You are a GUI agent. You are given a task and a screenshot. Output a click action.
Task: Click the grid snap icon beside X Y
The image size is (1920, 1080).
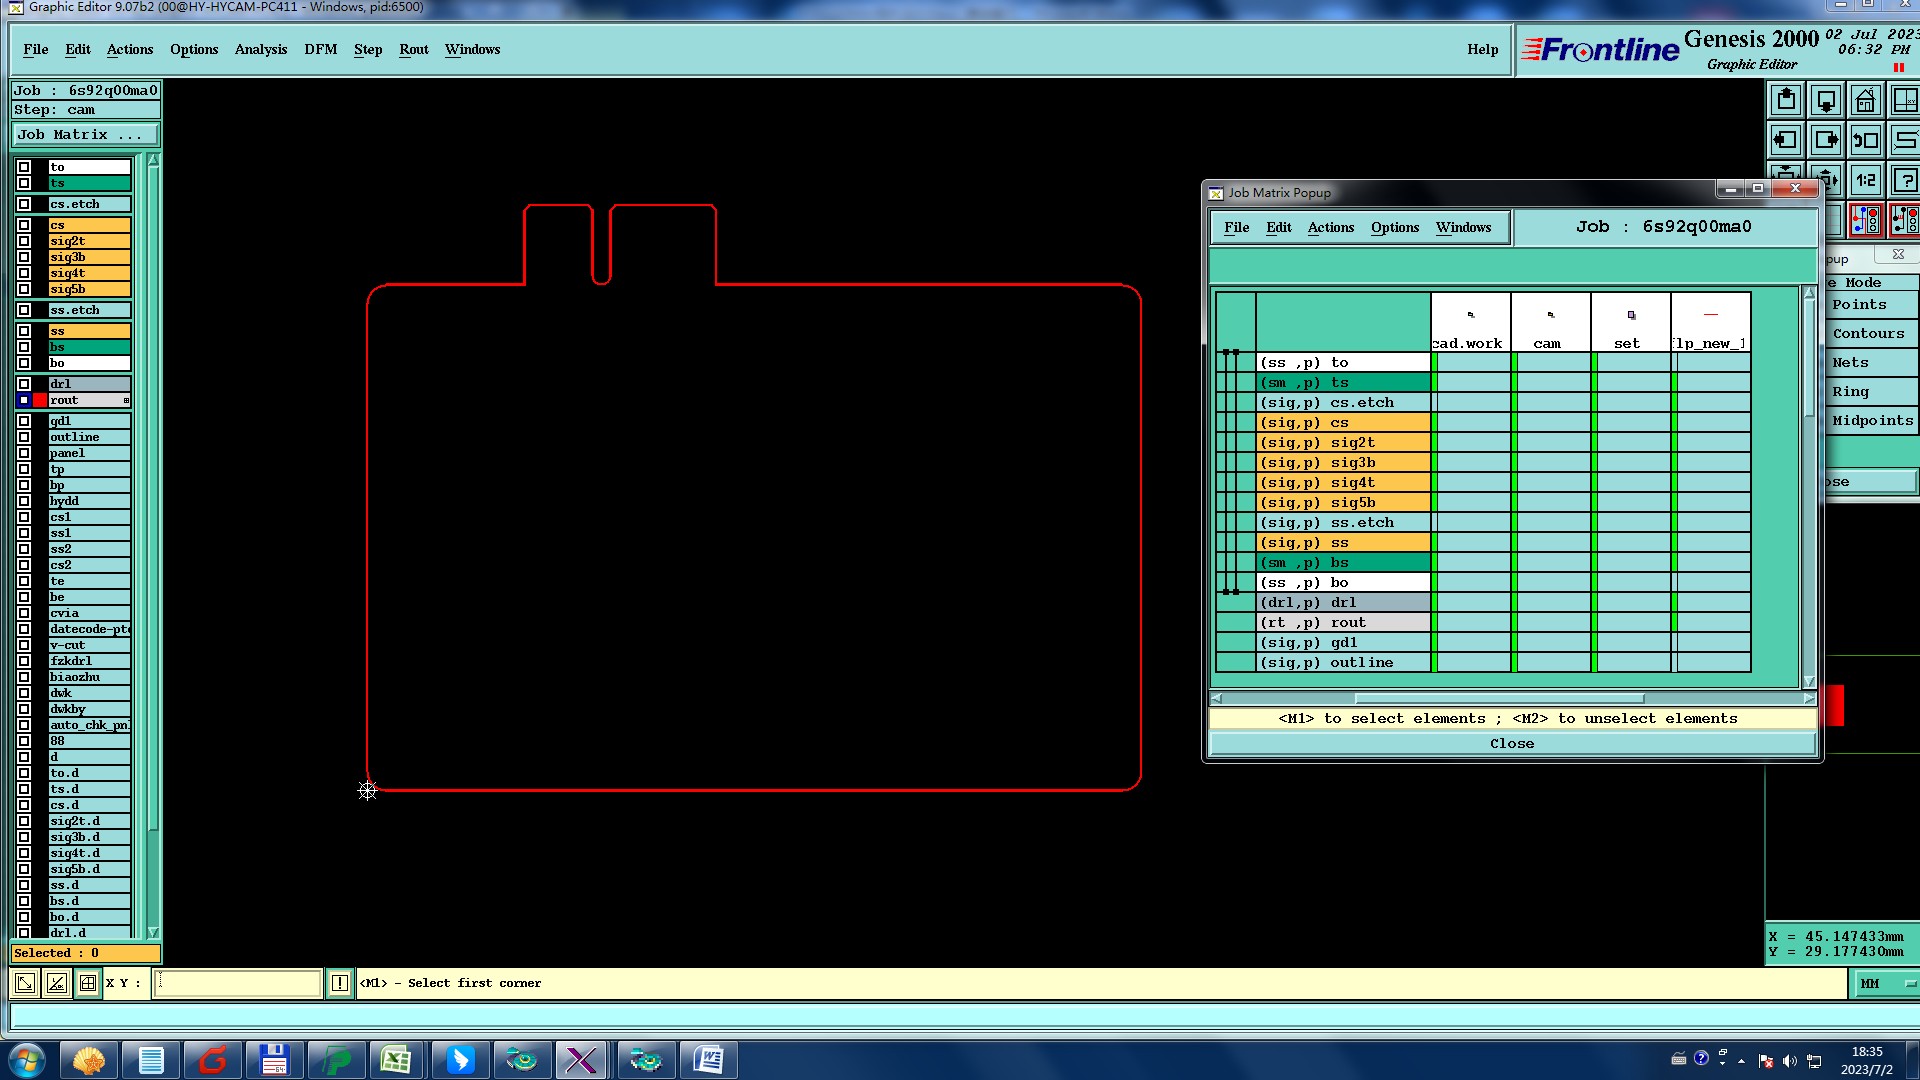88,984
